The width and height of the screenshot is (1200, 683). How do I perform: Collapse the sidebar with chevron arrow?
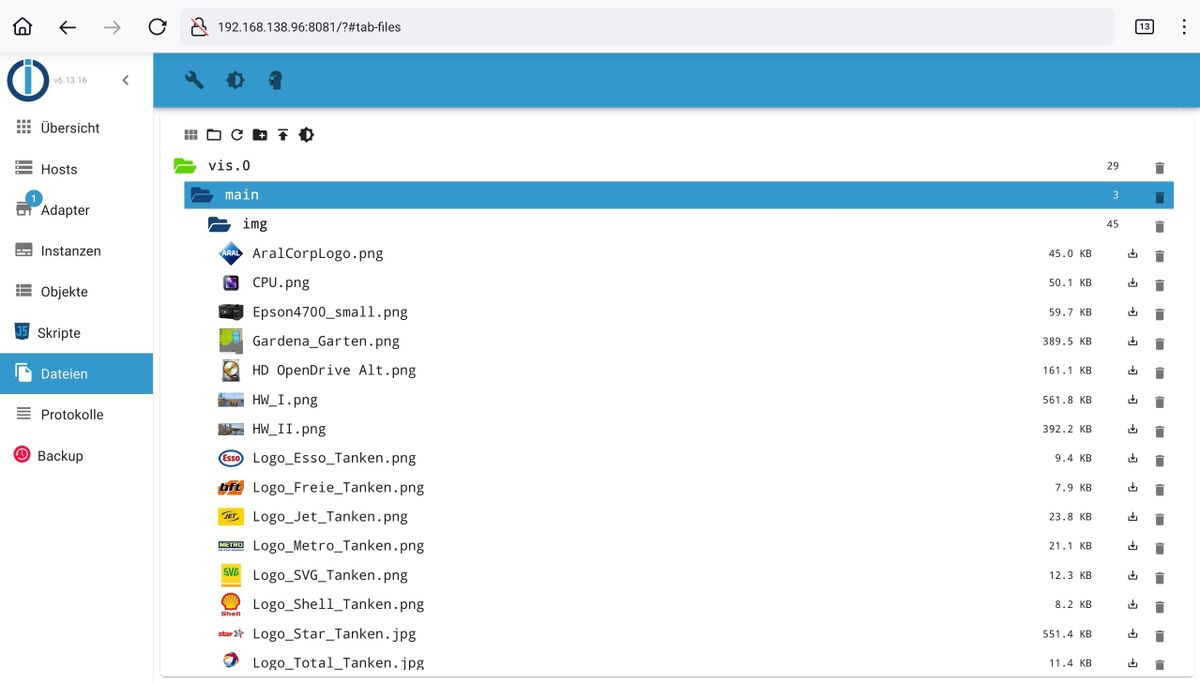coord(125,80)
